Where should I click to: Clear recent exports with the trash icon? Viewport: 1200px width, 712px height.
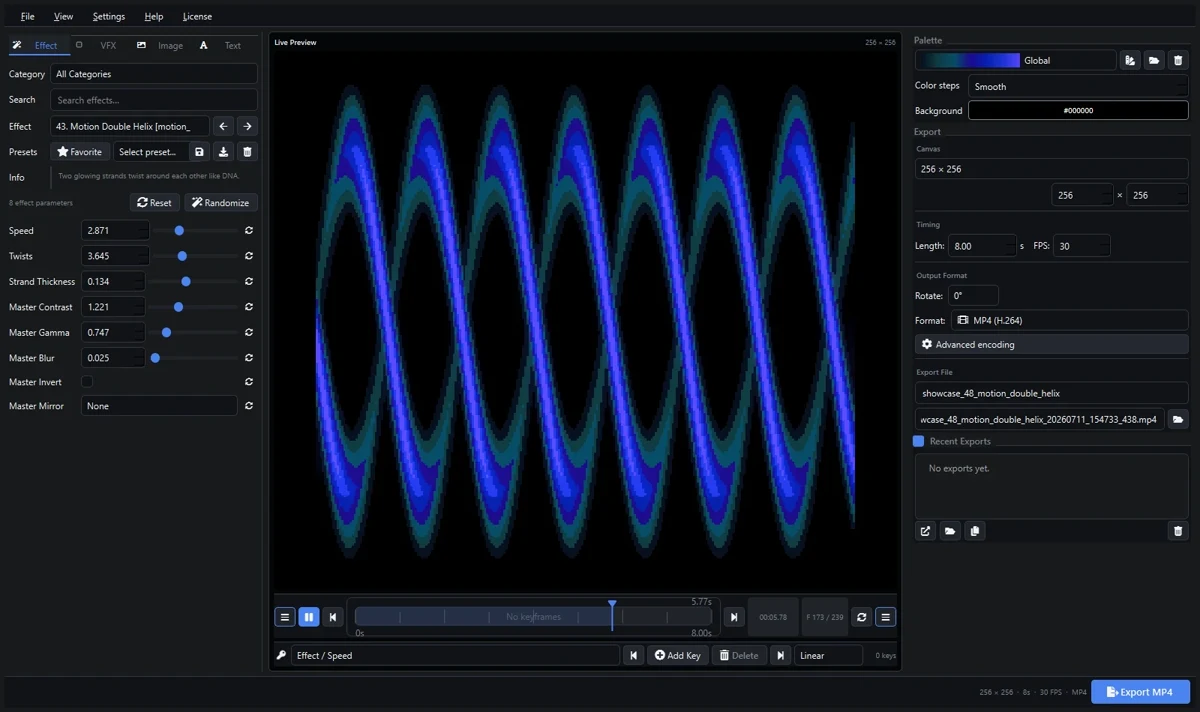1178,531
